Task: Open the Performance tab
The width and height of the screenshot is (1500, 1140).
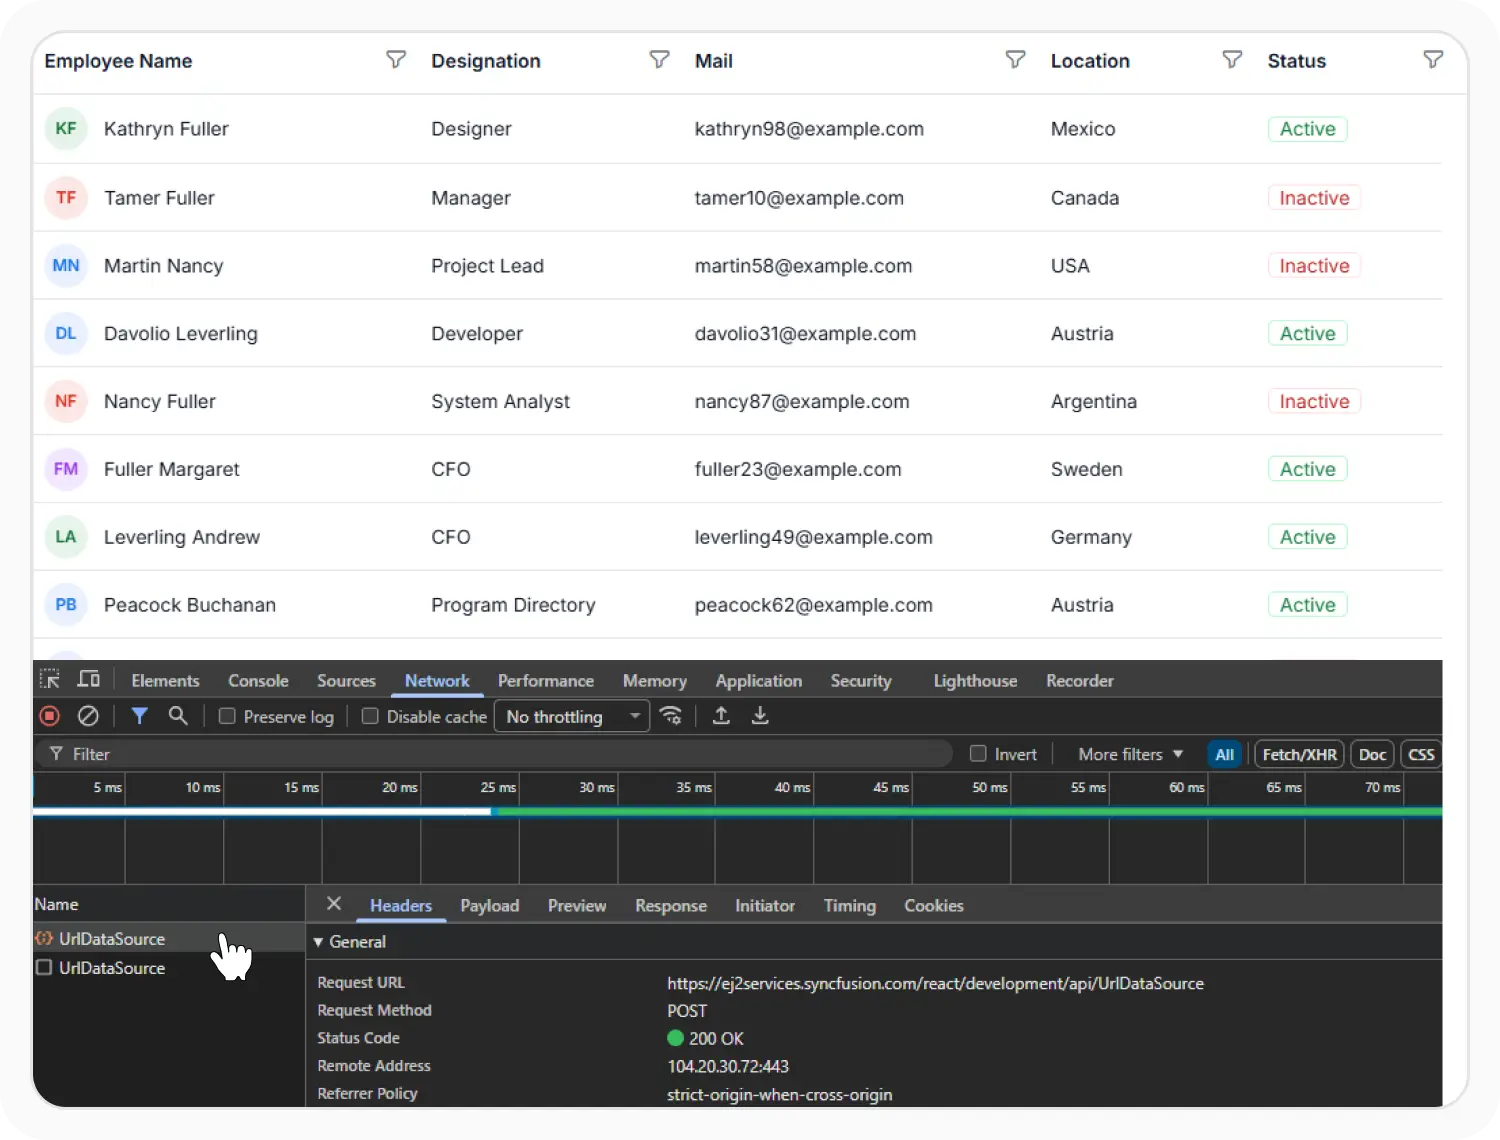Action: tap(546, 681)
